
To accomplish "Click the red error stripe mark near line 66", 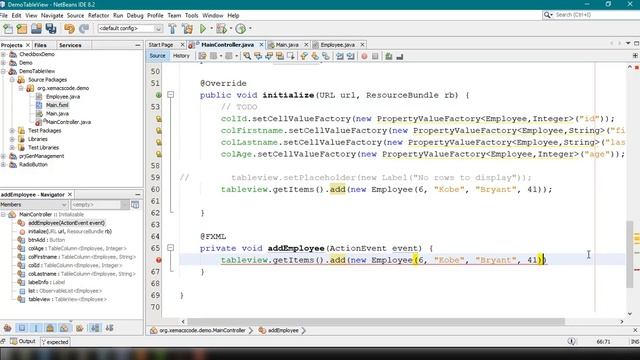I will pos(636,270).
